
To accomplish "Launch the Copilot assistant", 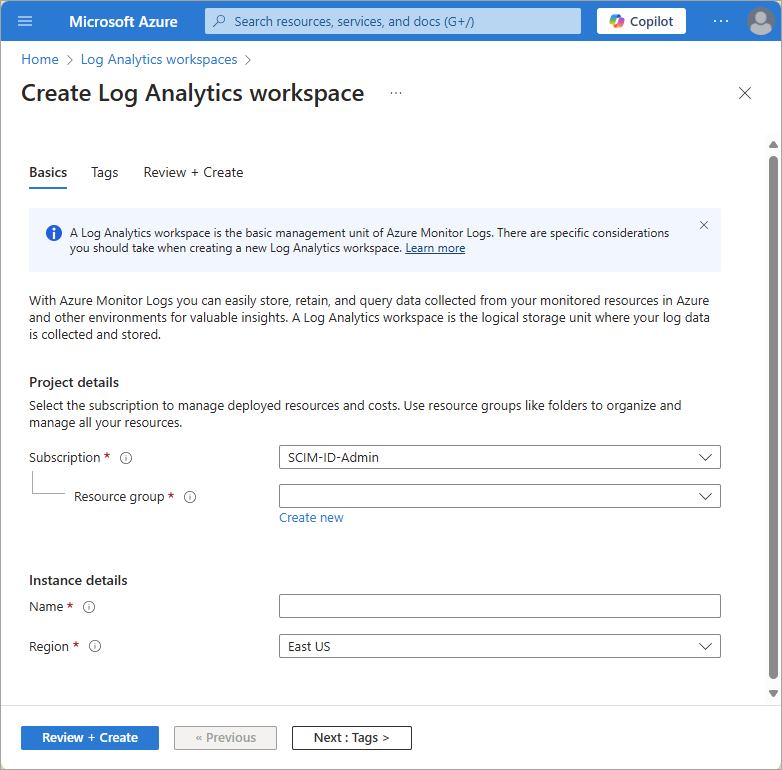I will click(641, 21).
